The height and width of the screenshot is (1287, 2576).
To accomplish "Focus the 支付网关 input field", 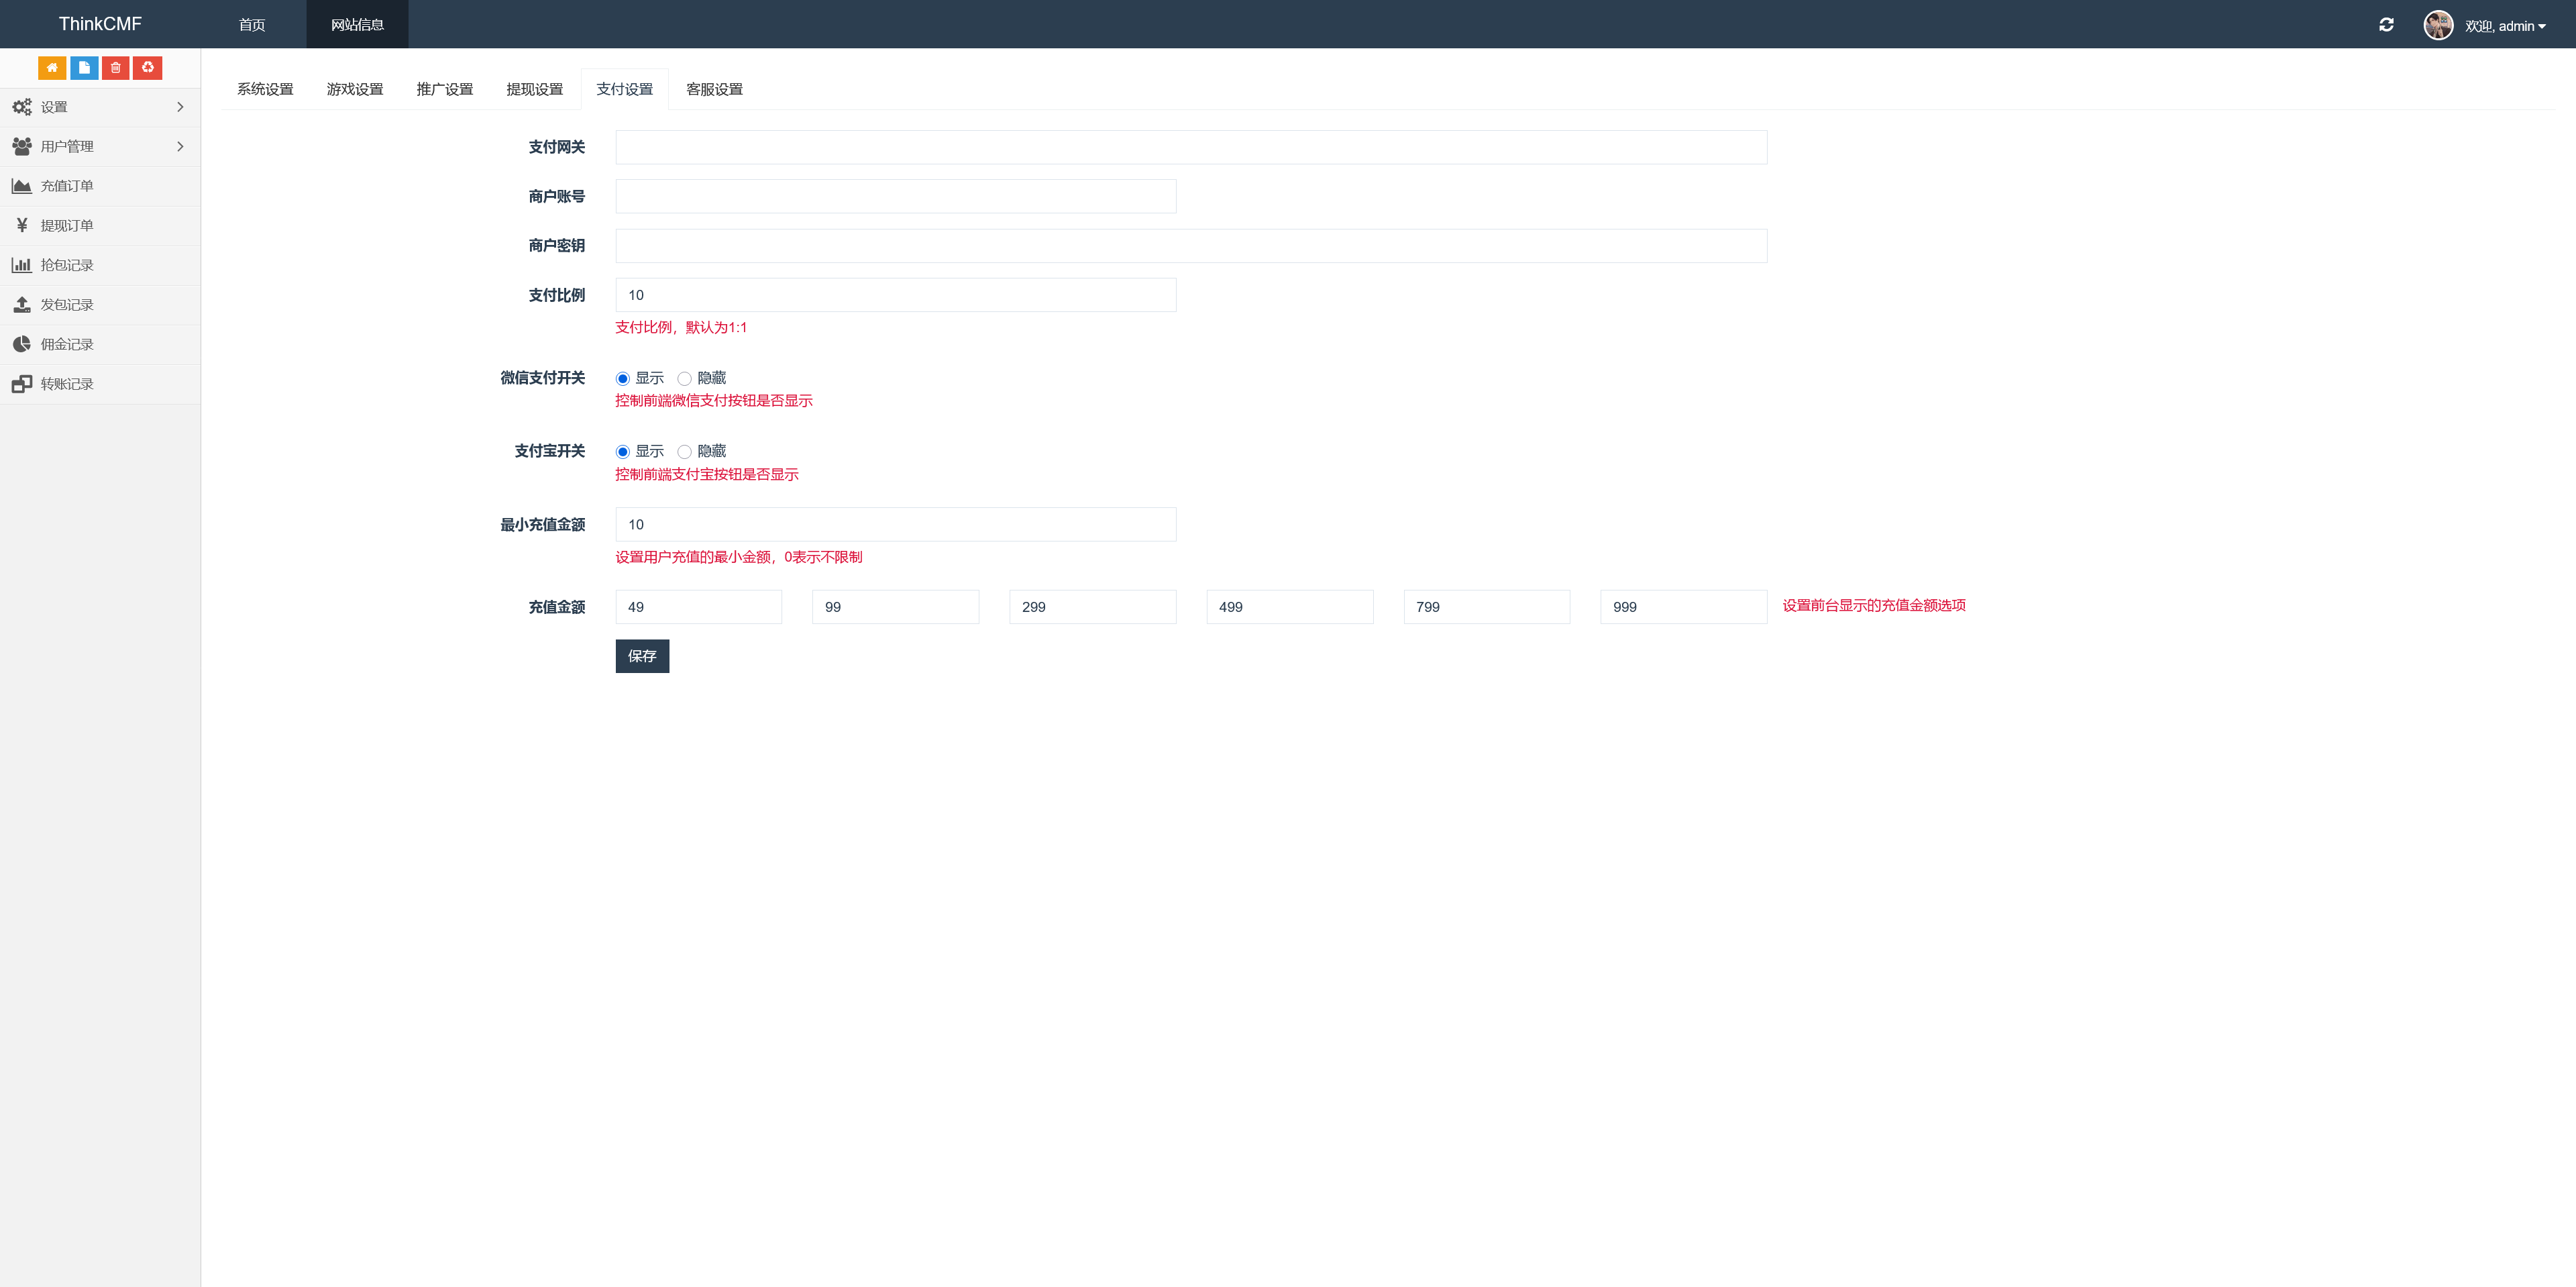I will click(x=1190, y=147).
